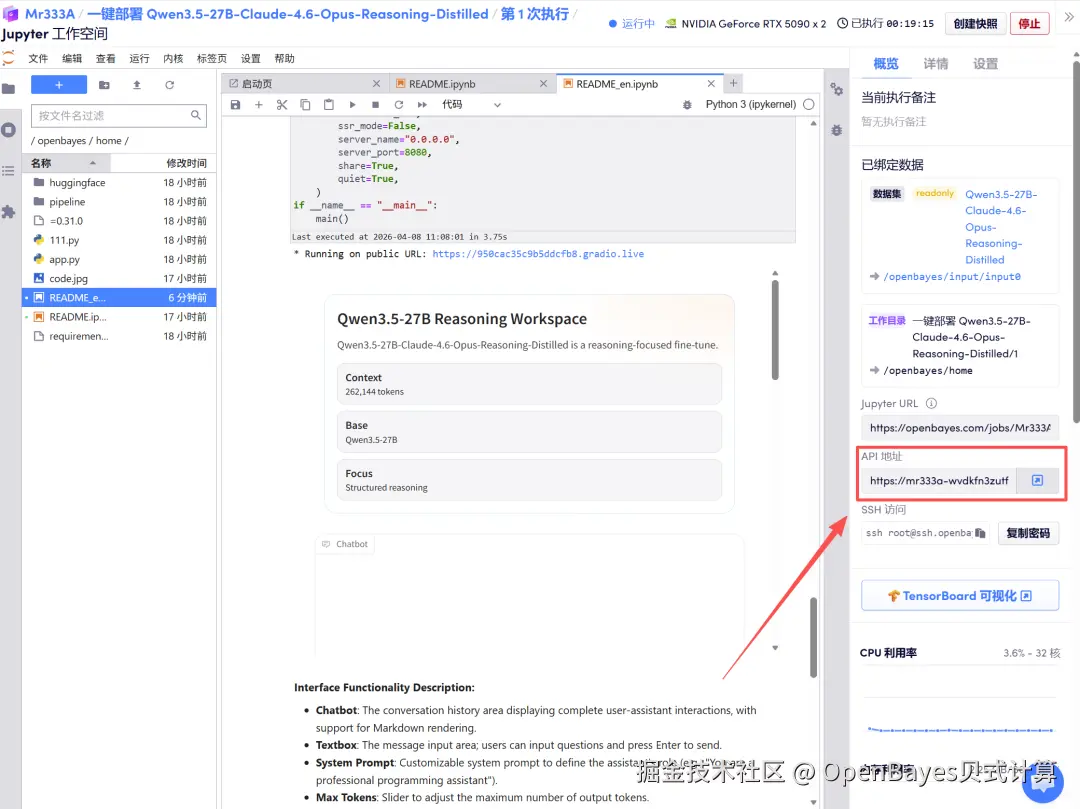
Task: Create a new folder in file browser
Action: [x=104, y=85]
